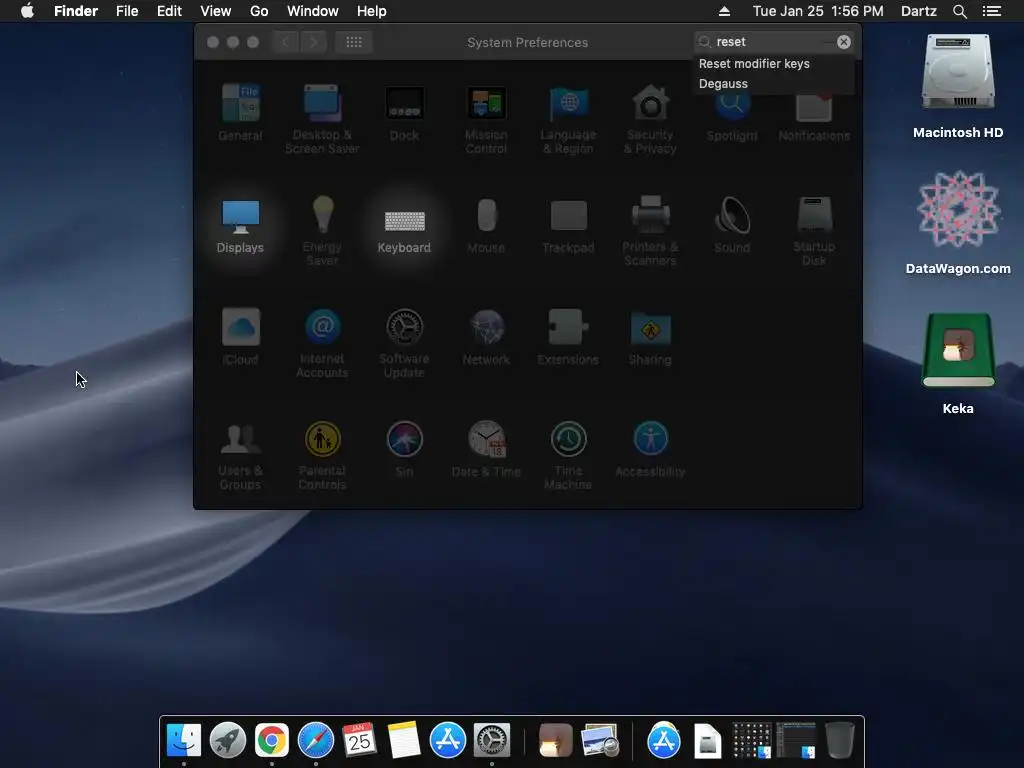Open Internet Accounts preferences
Viewport: 1024px width, 768px height.
click(322, 344)
